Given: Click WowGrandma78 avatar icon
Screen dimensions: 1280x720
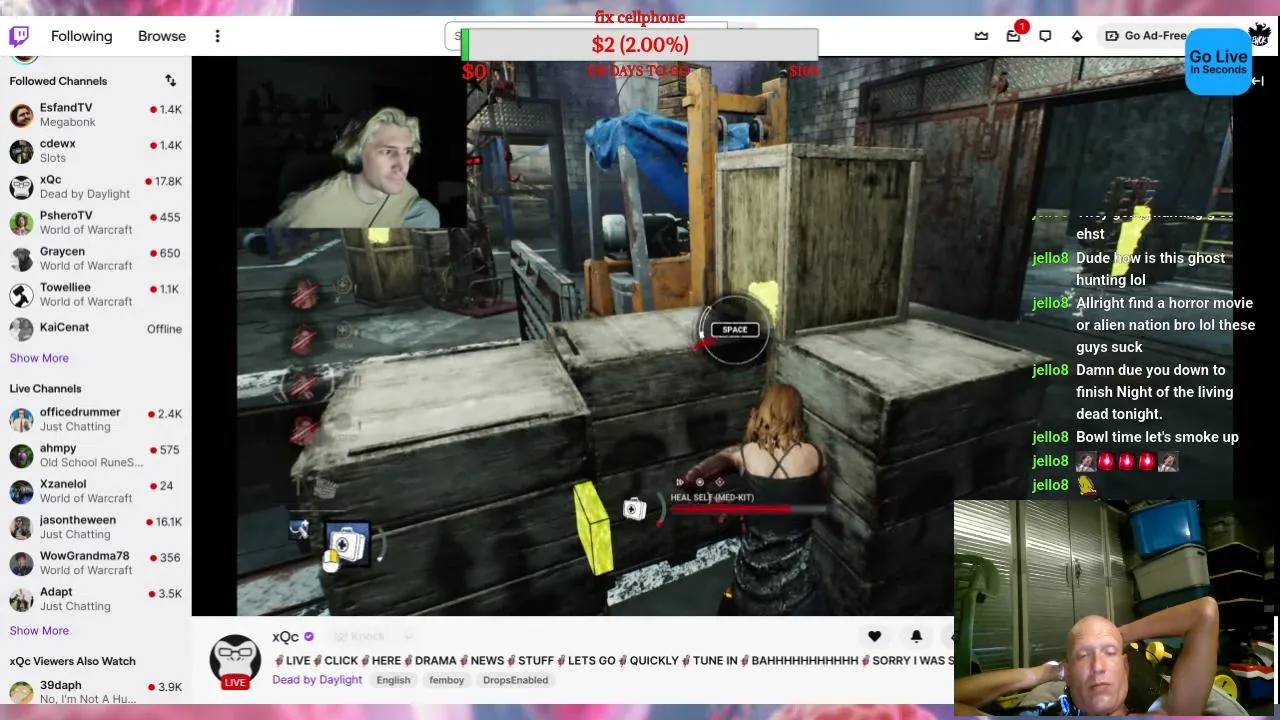Looking at the screenshot, I should (x=21, y=564).
